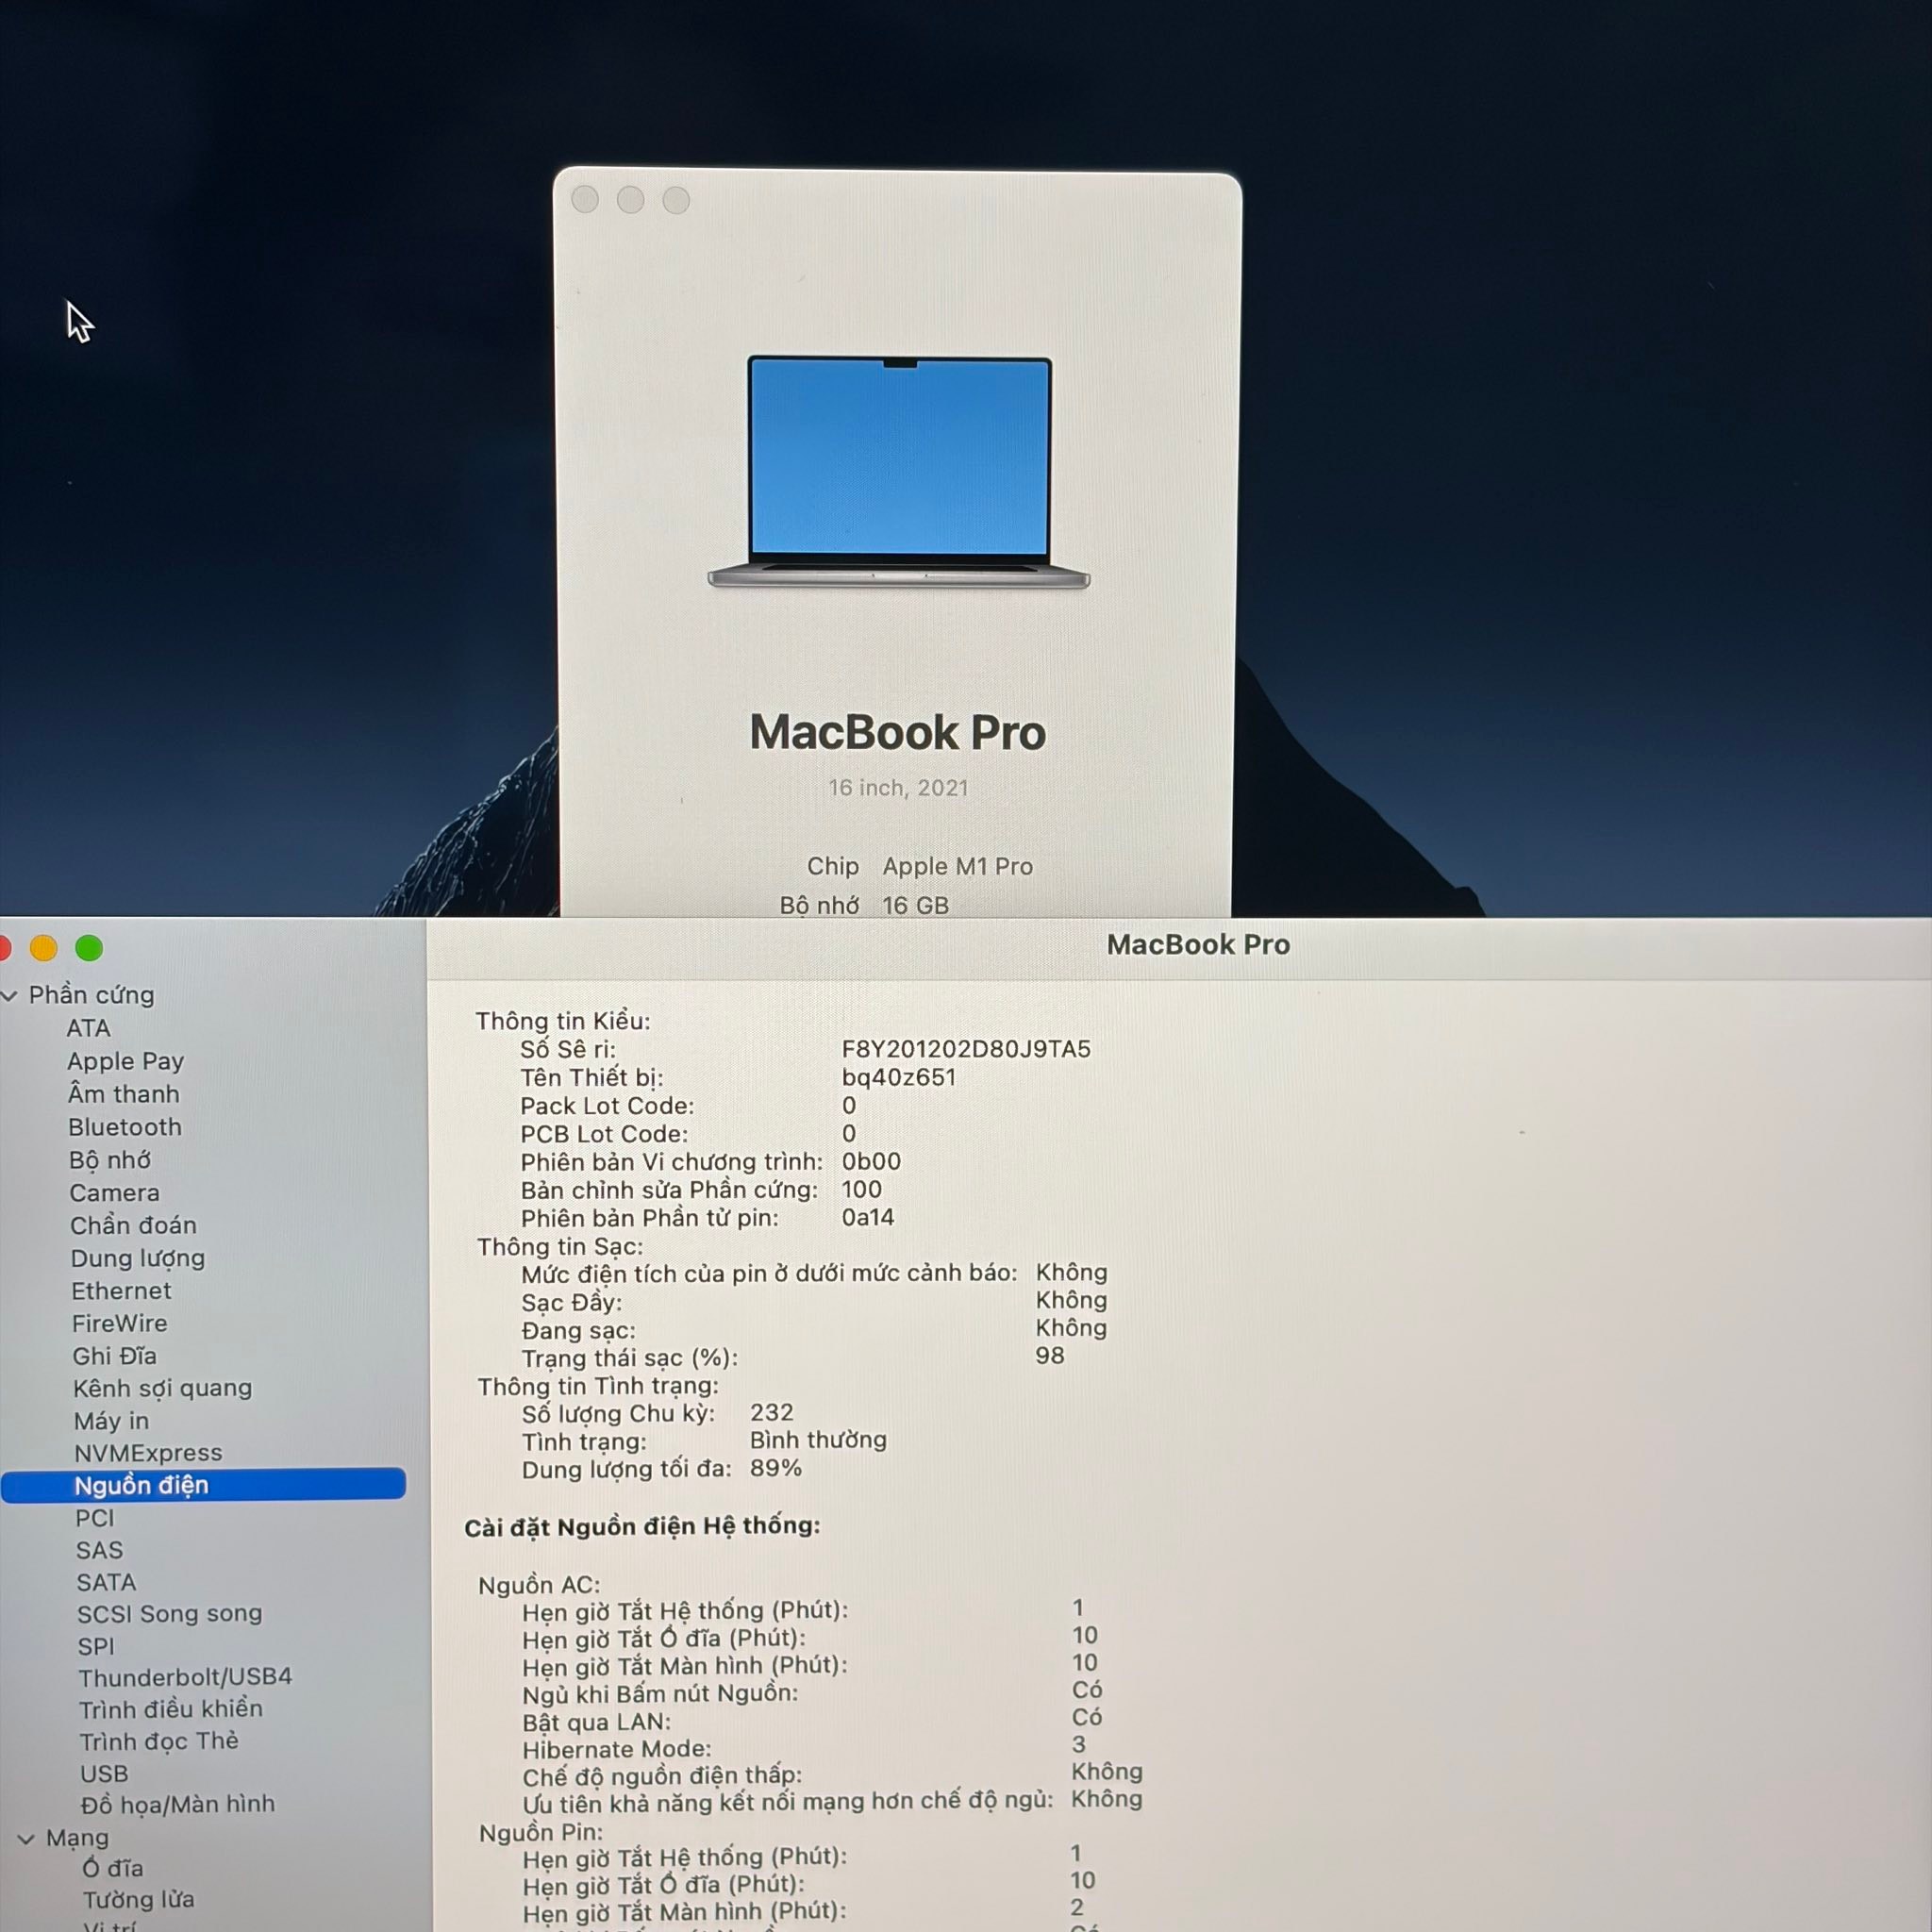The height and width of the screenshot is (1932, 1932).
Task: Open Ghi Đĩa disc burning entry
Action: point(115,1356)
